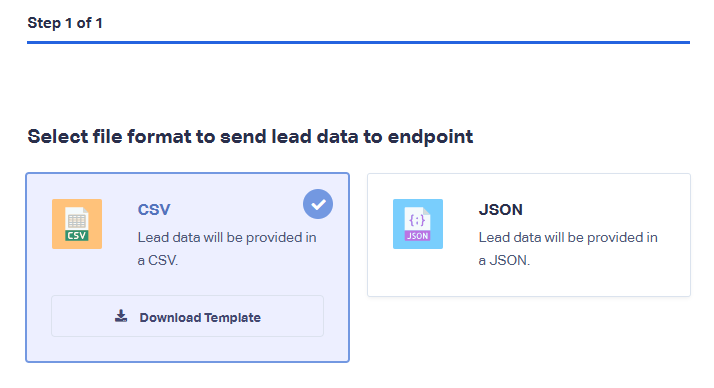
Task: Click the spreadsheet grid in CSV icon
Action: (76, 221)
